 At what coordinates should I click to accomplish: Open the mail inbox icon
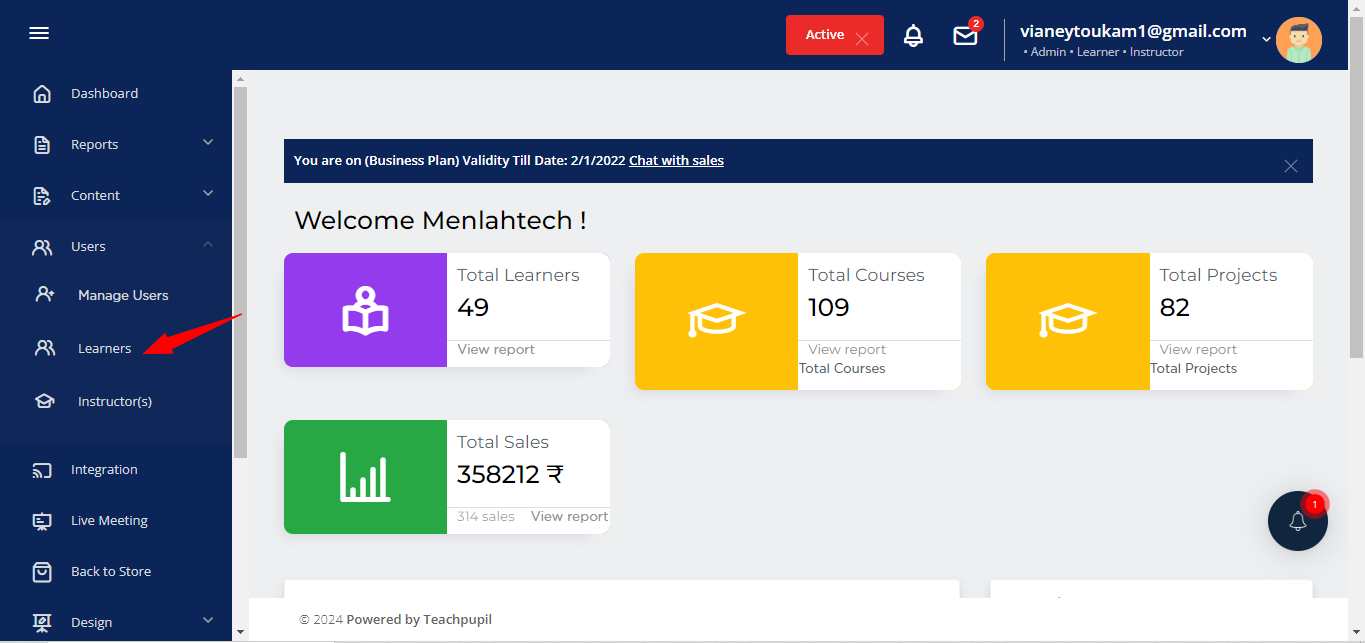click(965, 36)
